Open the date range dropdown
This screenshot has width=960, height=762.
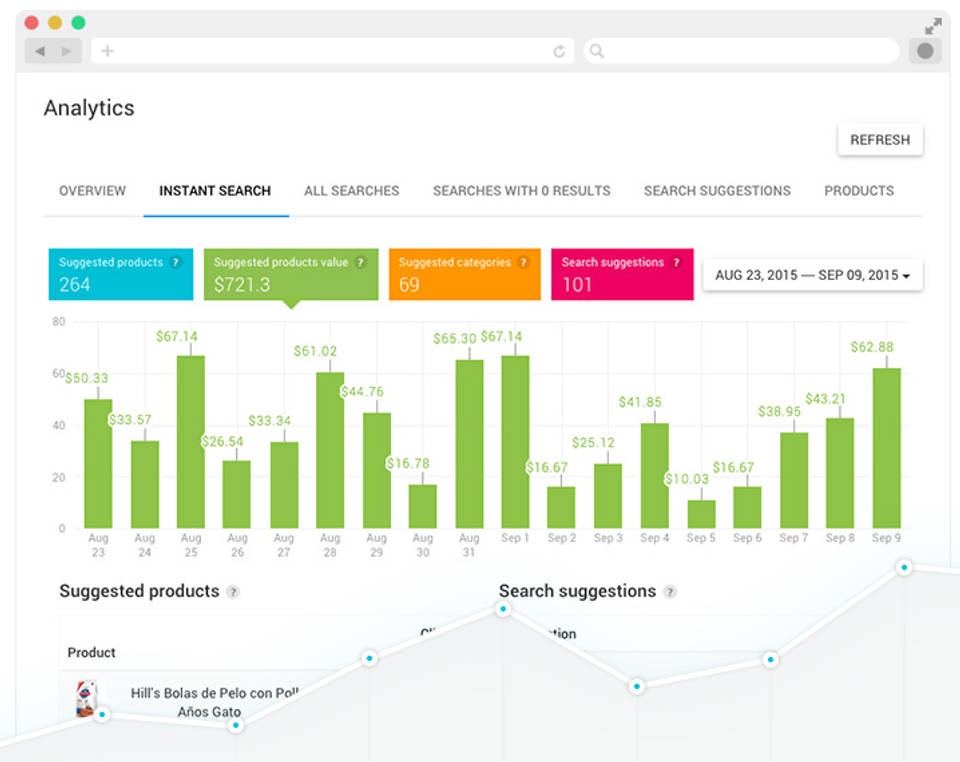[x=812, y=275]
